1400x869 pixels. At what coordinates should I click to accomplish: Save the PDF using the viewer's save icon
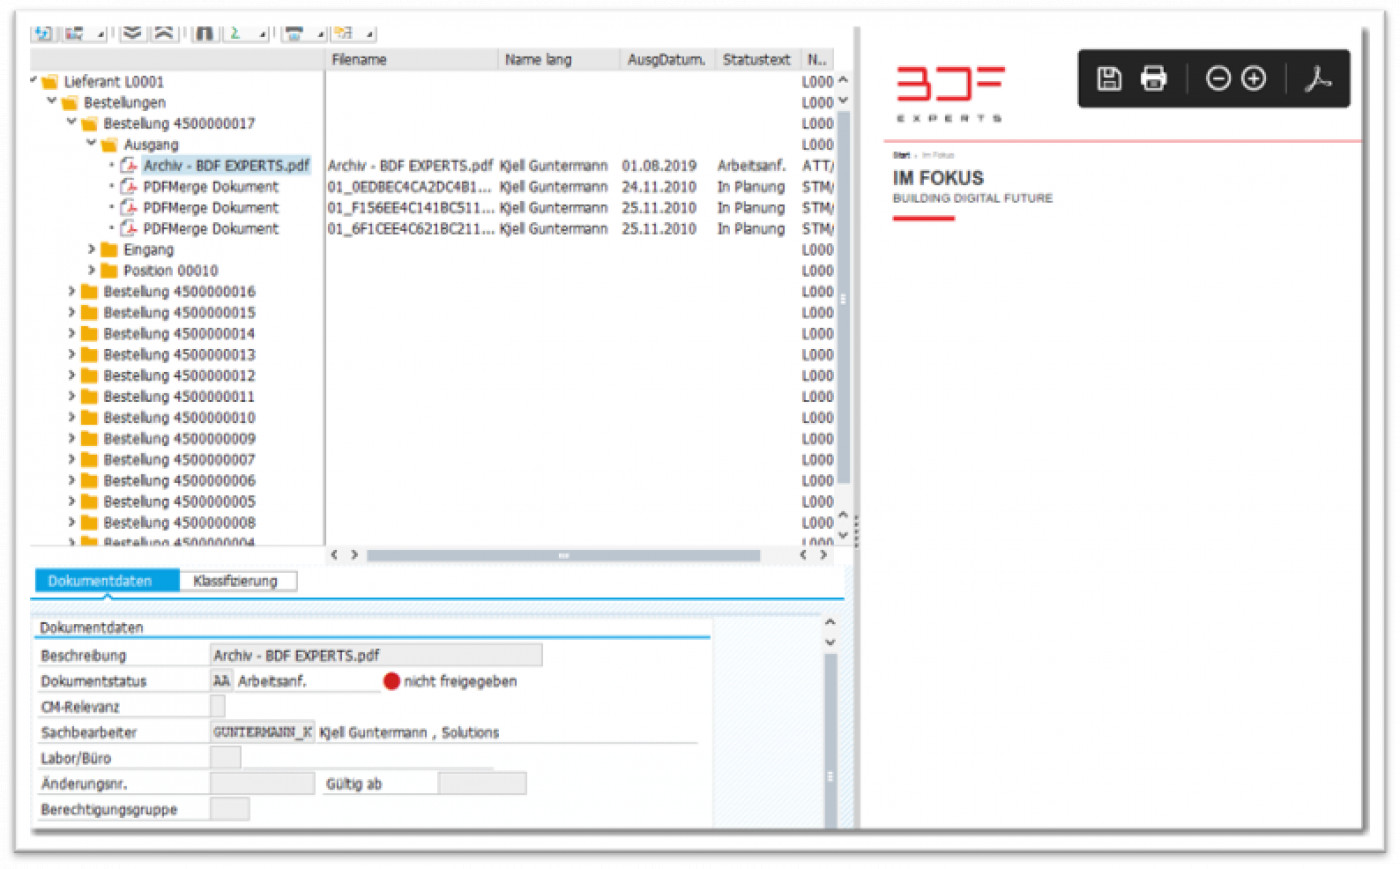tap(1108, 78)
